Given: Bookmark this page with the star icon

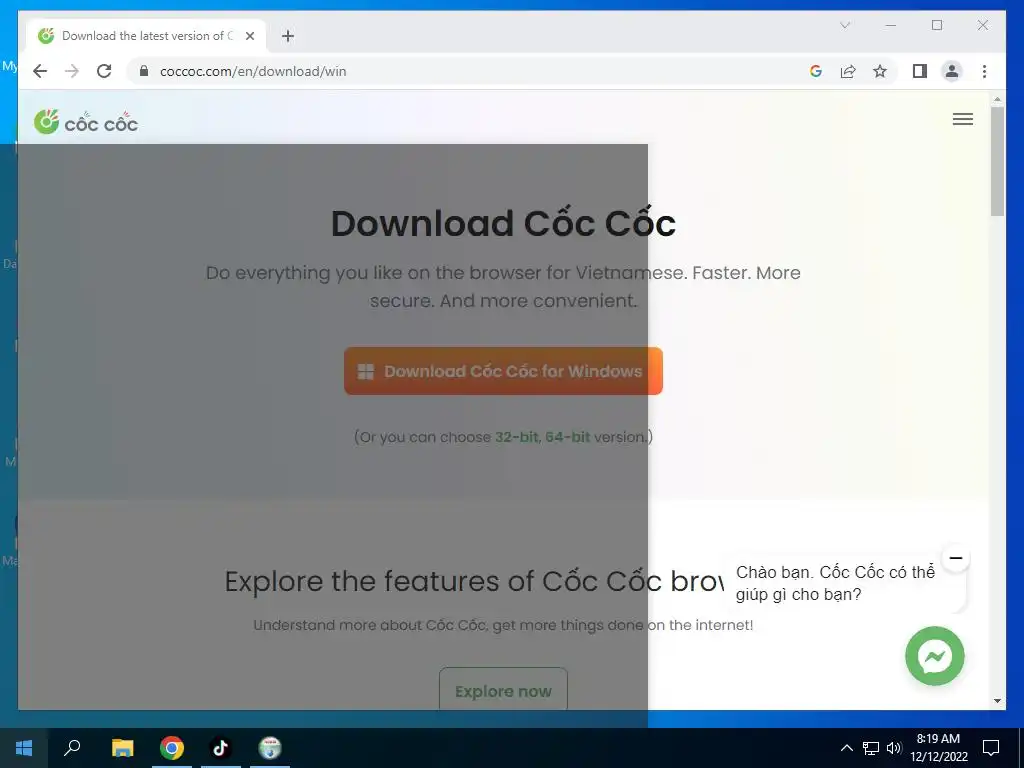Looking at the screenshot, I should (x=880, y=71).
